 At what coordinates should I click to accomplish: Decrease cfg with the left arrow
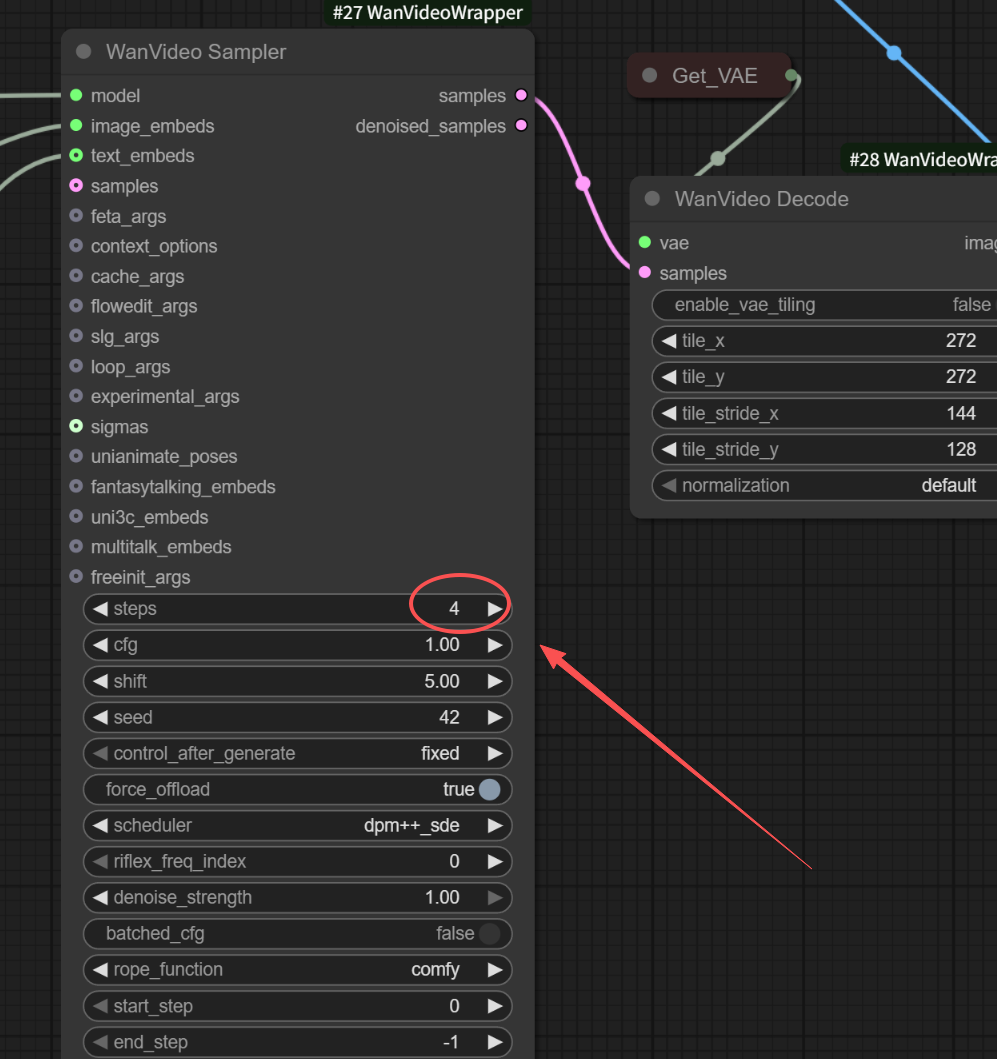pos(100,645)
